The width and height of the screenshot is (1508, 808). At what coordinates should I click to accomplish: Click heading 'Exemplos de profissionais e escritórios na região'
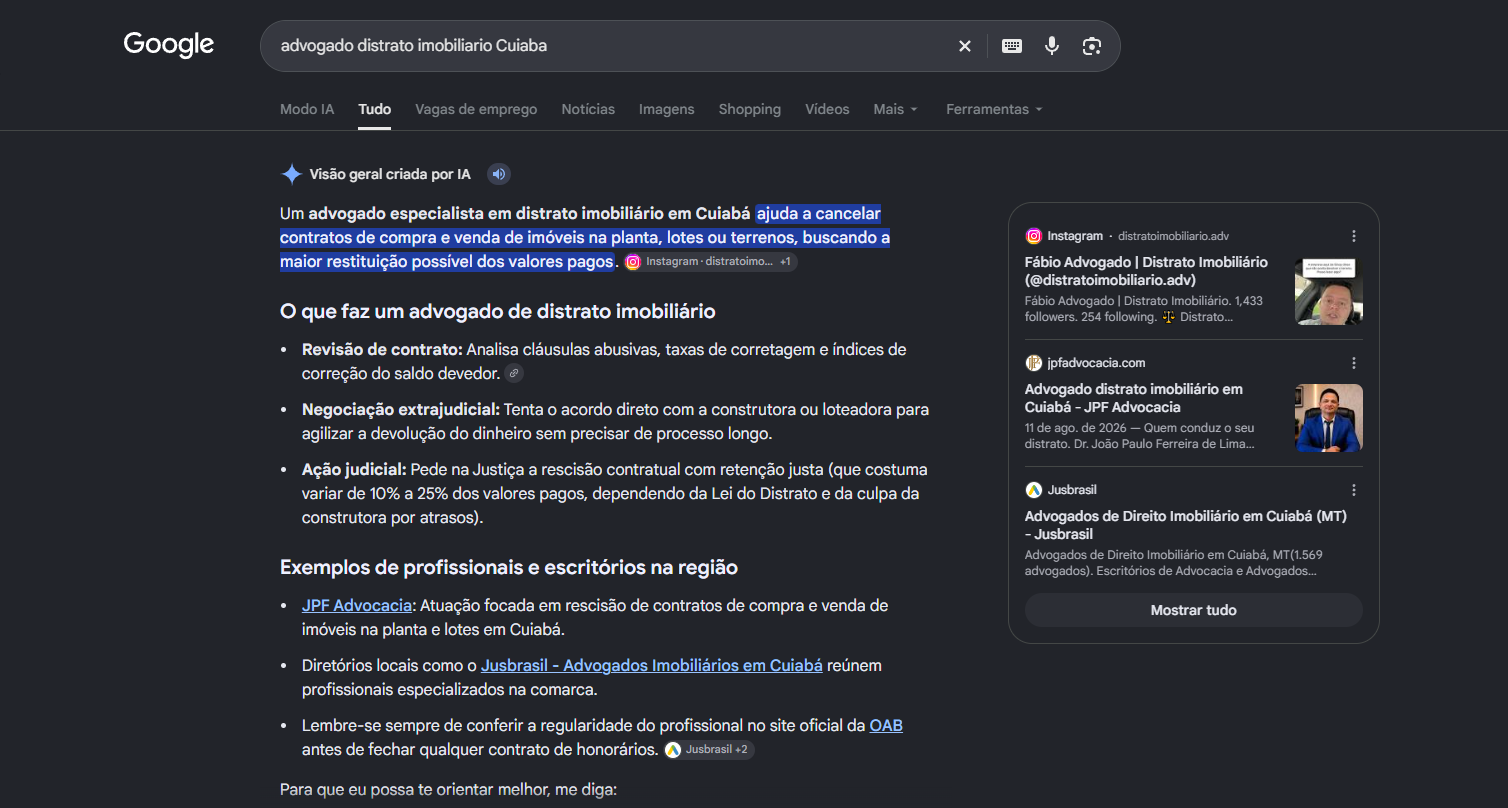509,567
